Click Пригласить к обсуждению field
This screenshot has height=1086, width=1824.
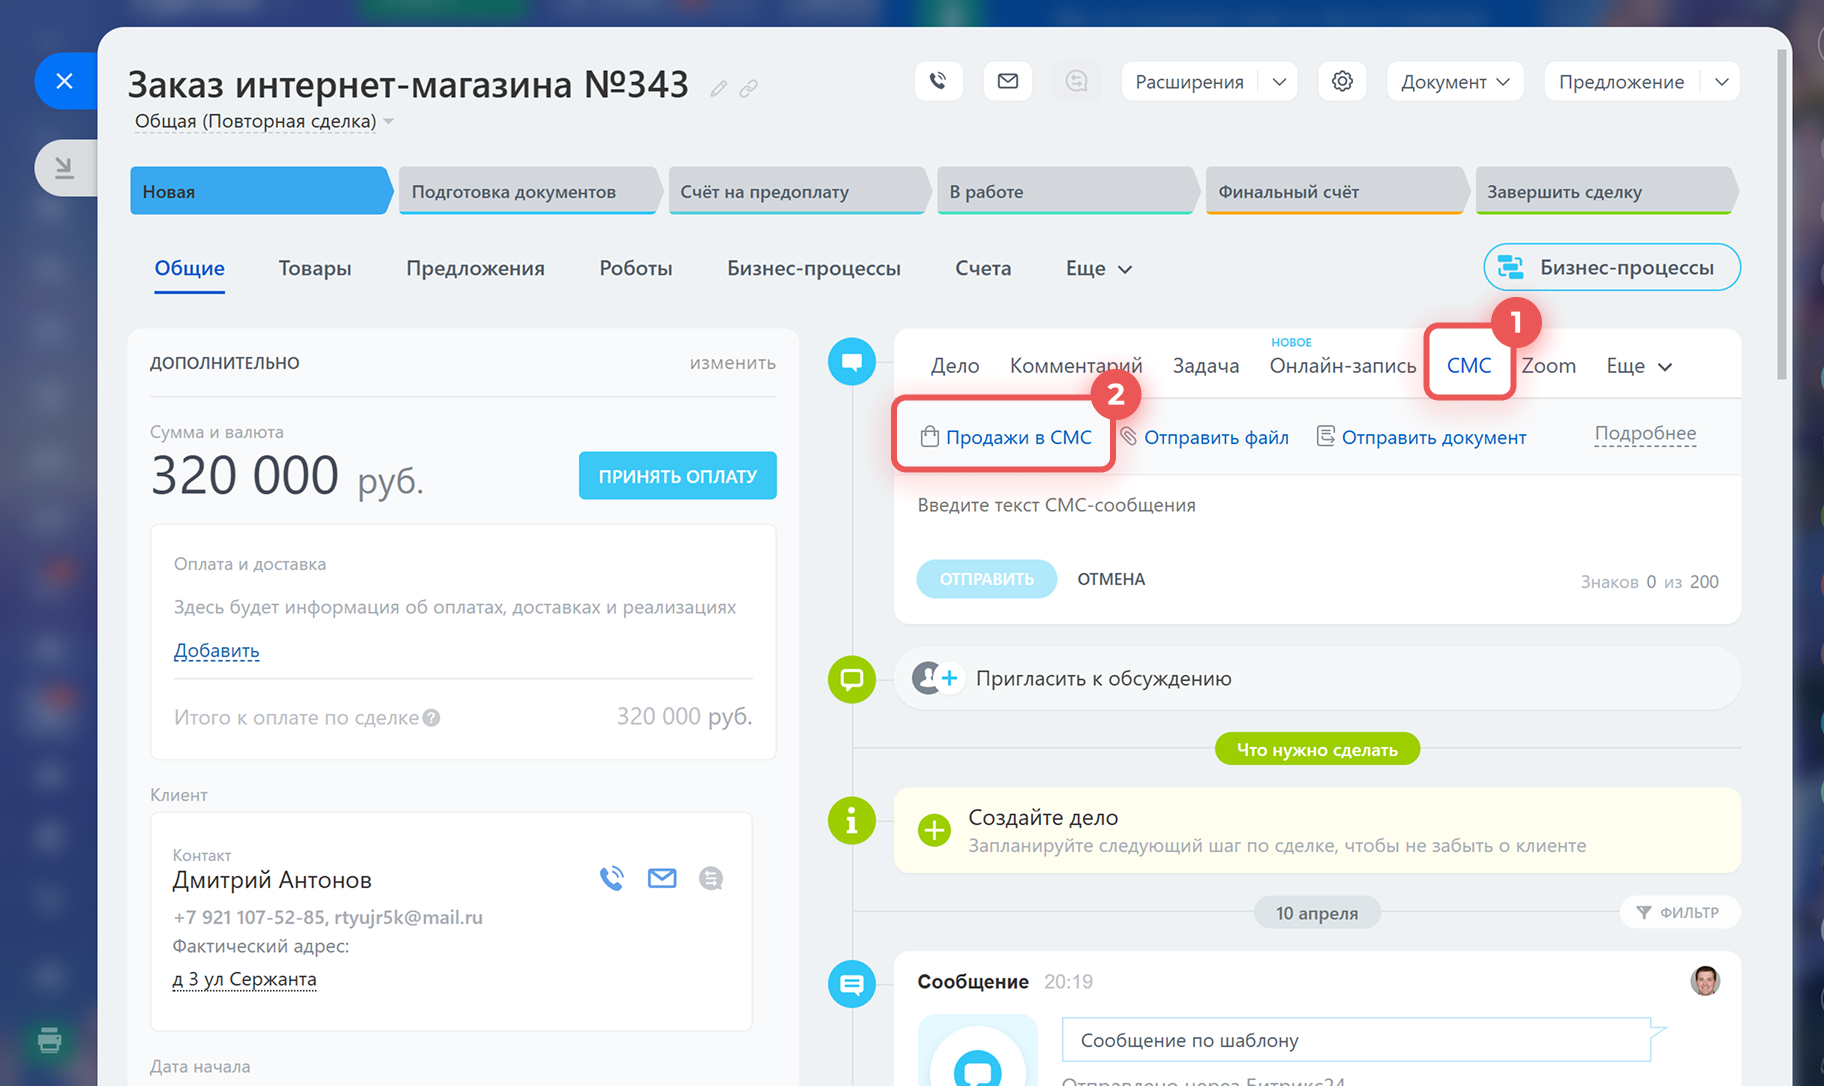[1317, 678]
